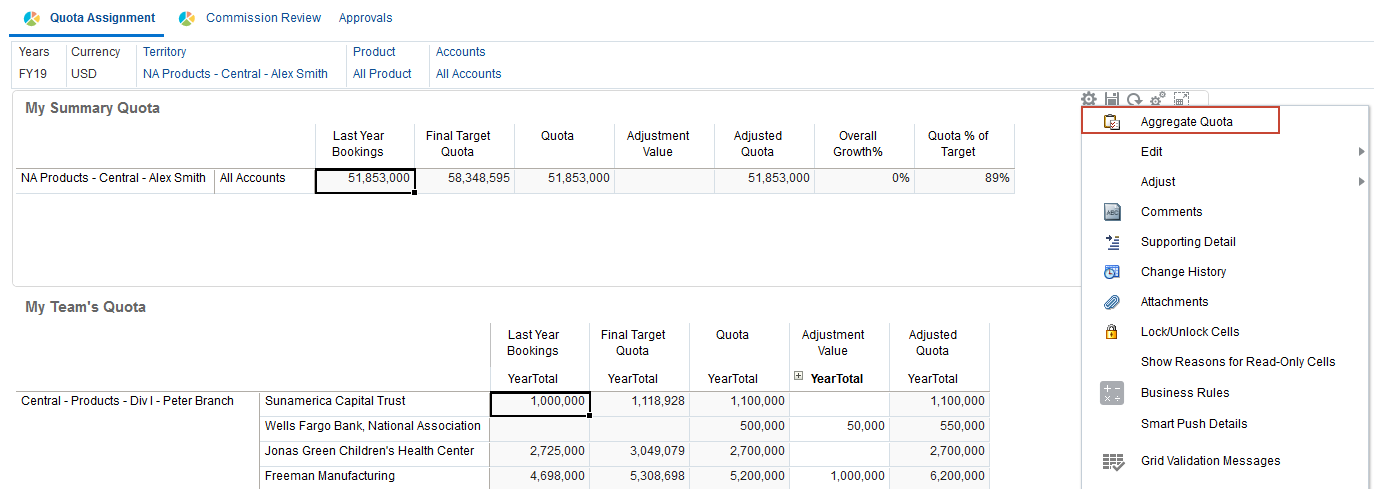Click the refresh arrow icon
This screenshot has width=1374, height=489.
(x=1135, y=99)
